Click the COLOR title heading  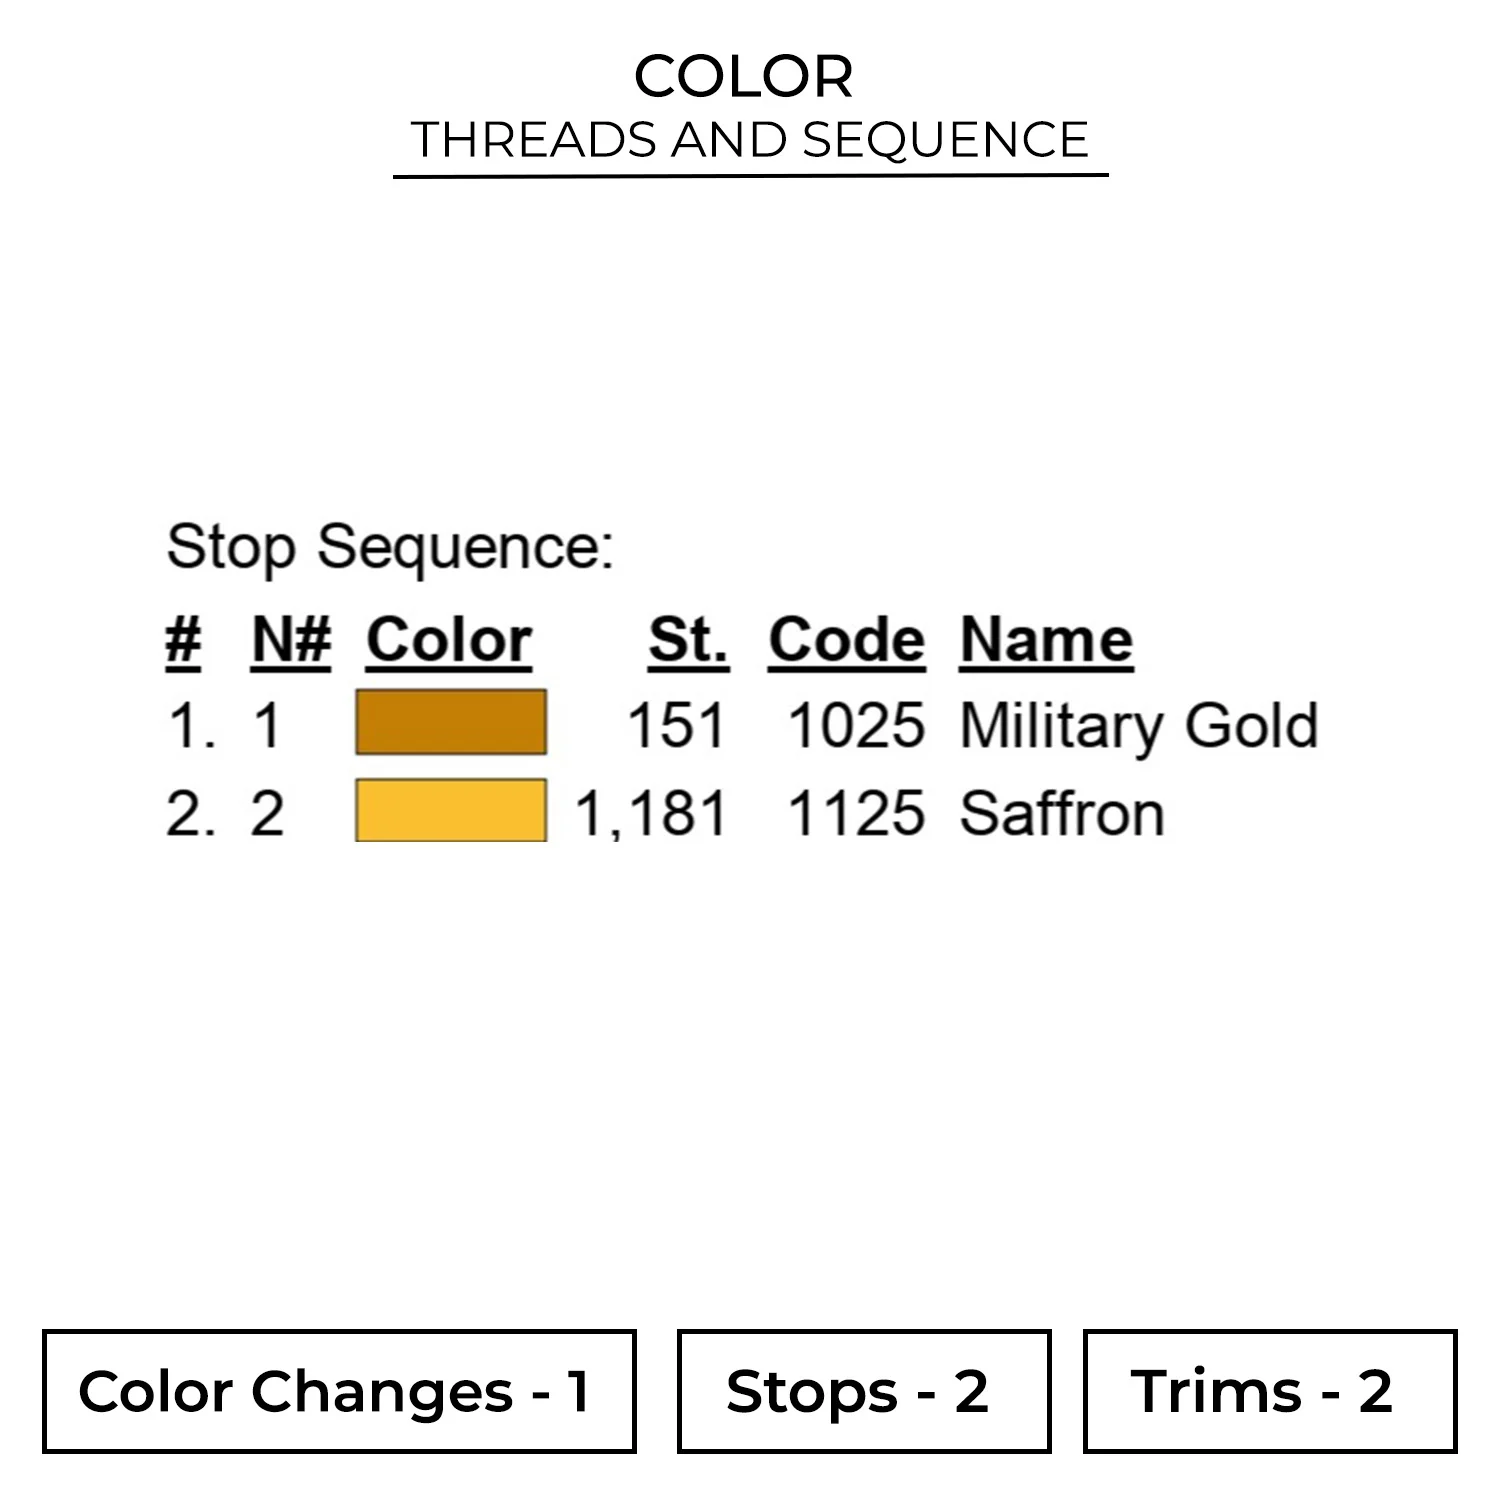coord(744,77)
